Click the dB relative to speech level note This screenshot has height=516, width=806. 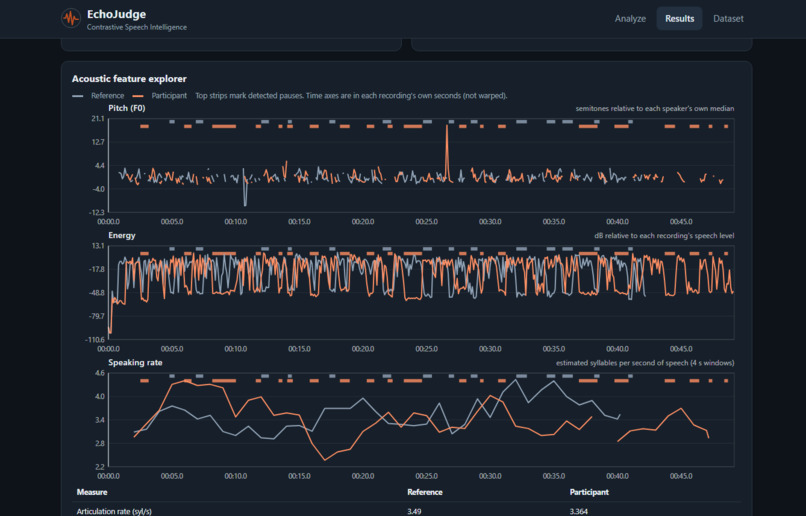pyautogui.click(x=664, y=236)
